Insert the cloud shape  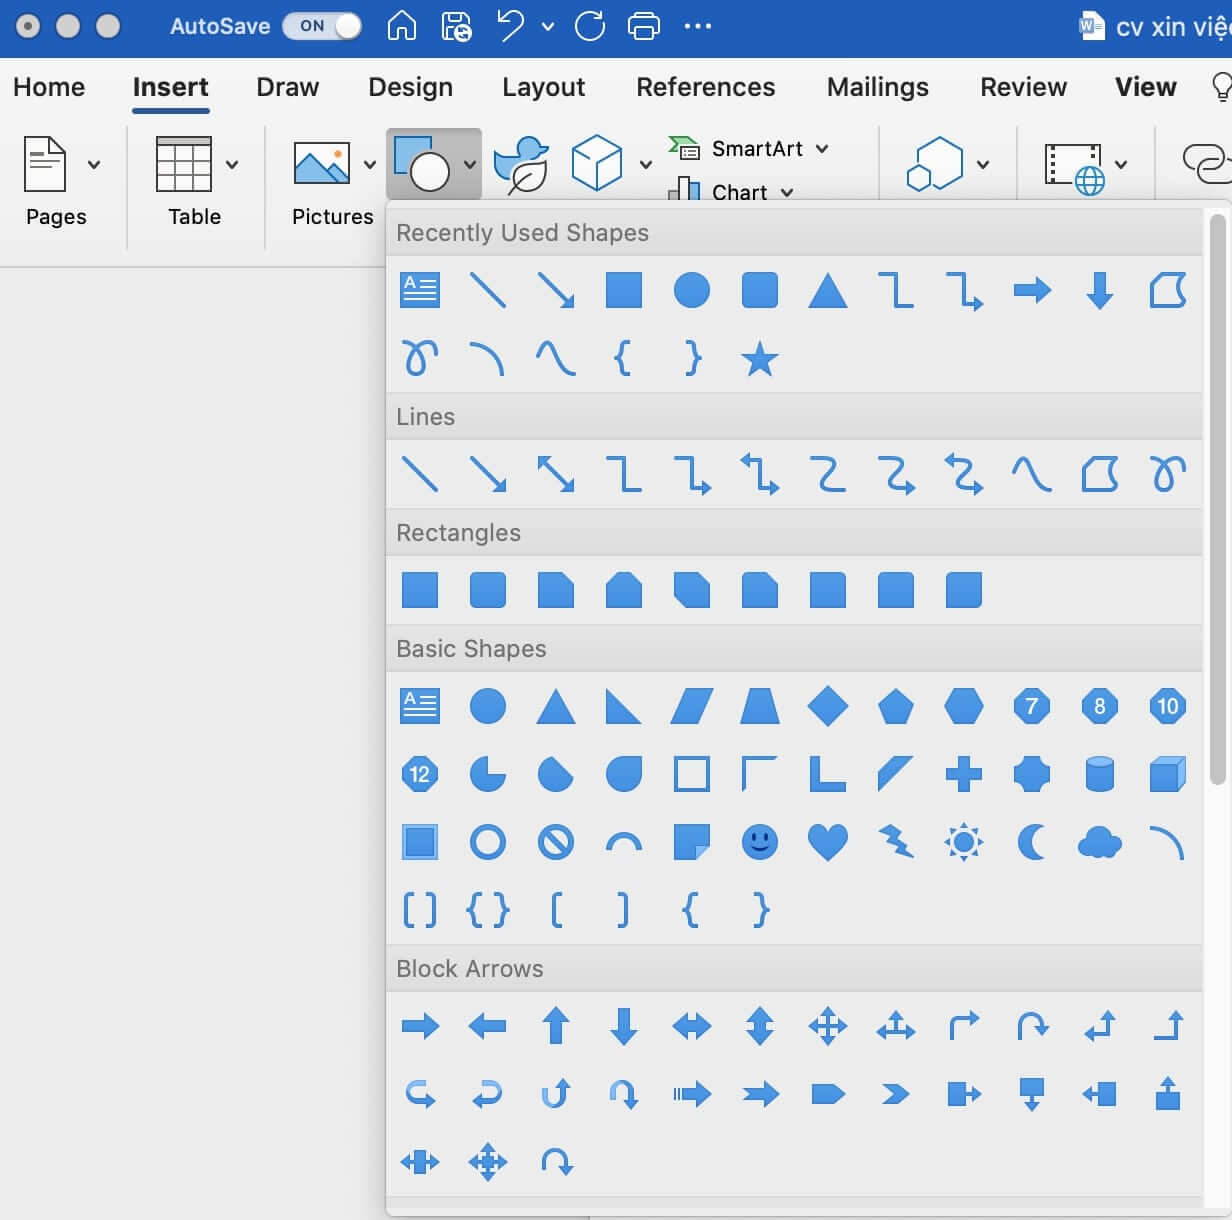click(x=1099, y=842)
